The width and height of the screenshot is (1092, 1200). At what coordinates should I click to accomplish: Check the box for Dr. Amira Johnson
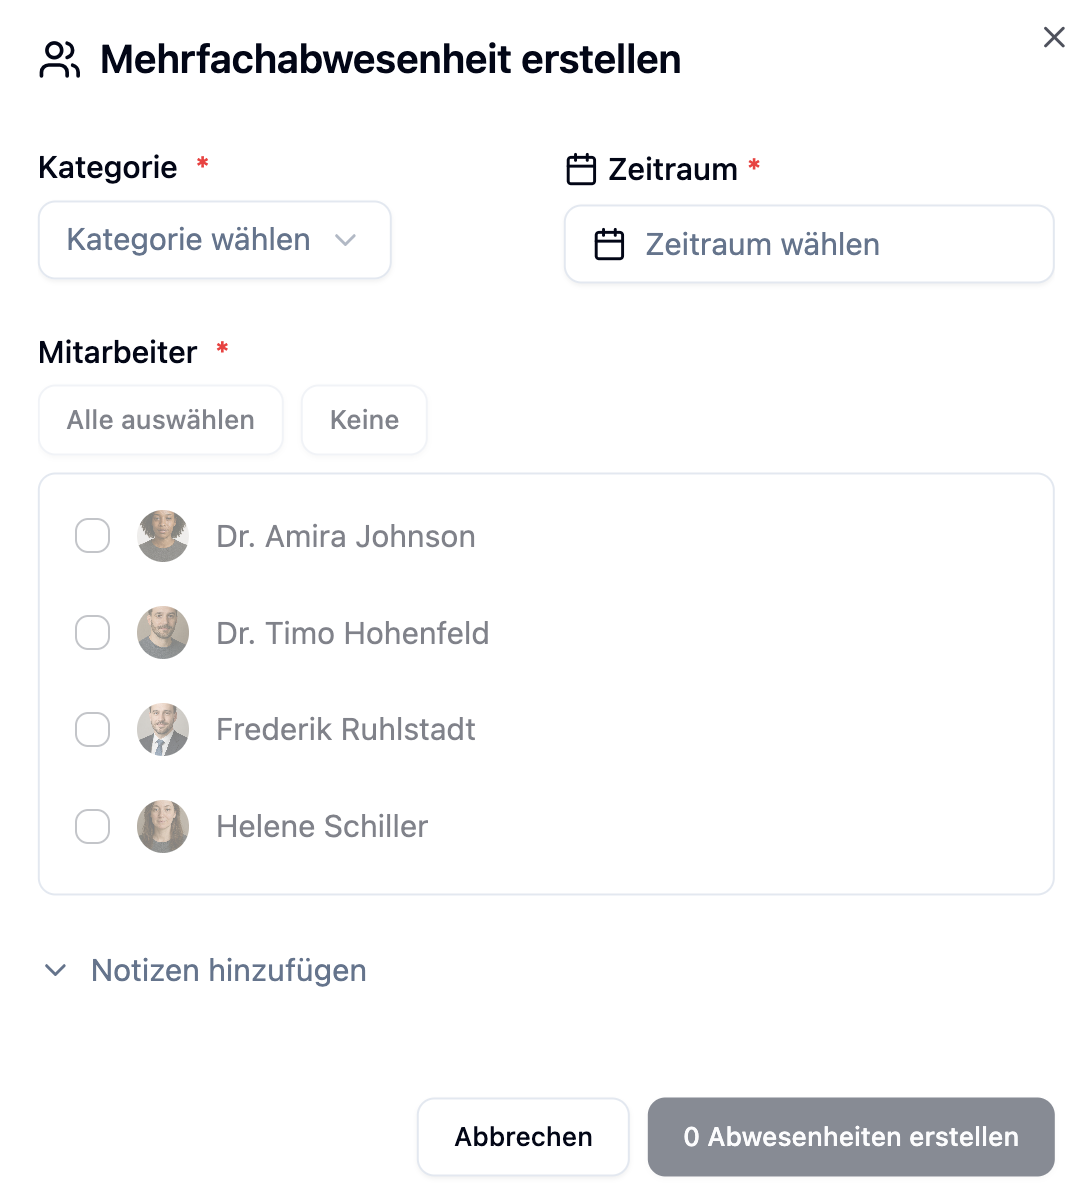click(93, 536)
